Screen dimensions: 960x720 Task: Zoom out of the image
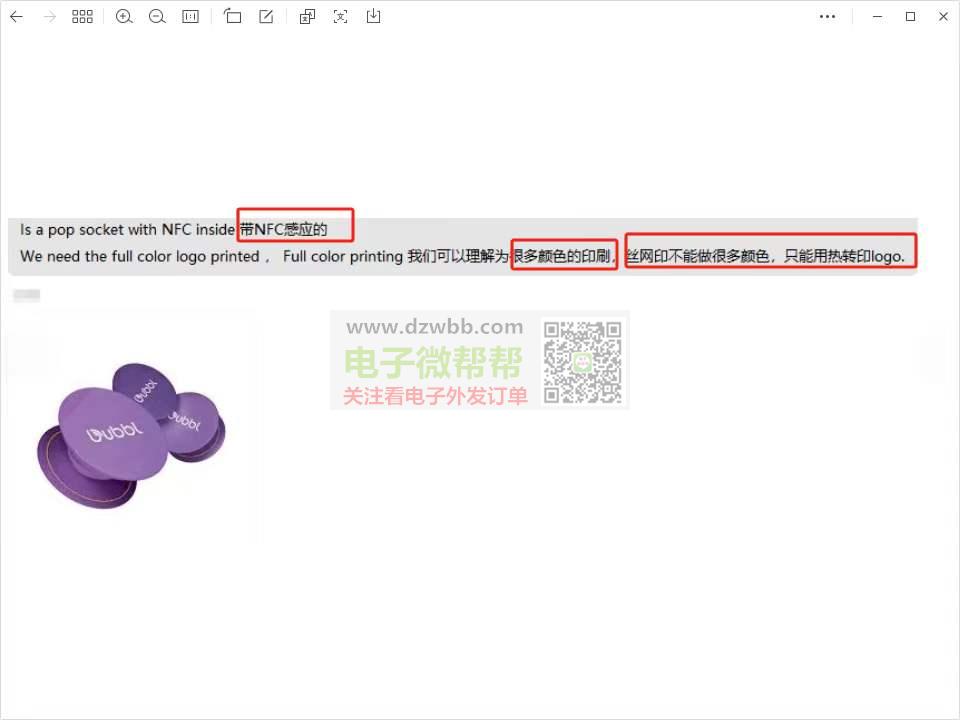click(x=157, y=17)
